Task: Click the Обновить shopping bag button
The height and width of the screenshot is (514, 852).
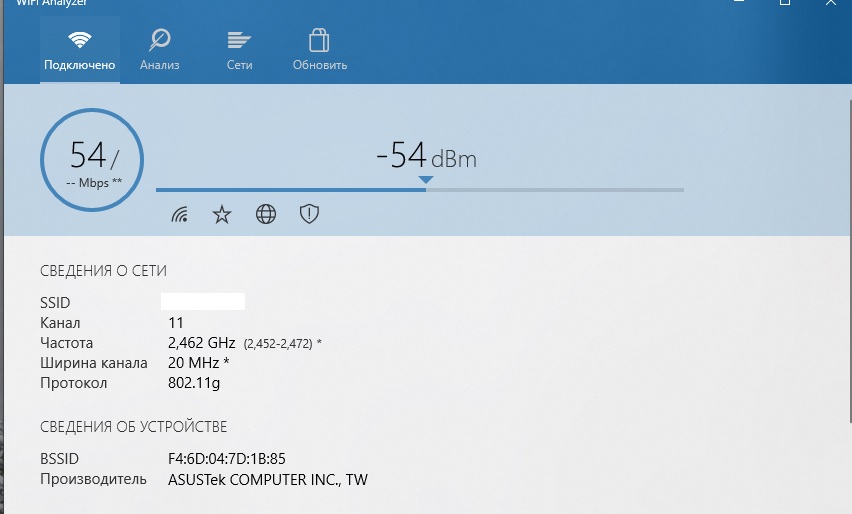Action: point(320,50)
